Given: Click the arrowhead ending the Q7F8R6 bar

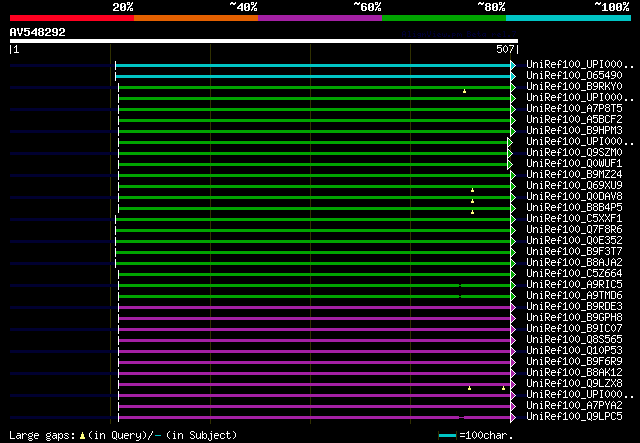Looking at the screenshot, I should pyautogui.click(x=513, y=231).
